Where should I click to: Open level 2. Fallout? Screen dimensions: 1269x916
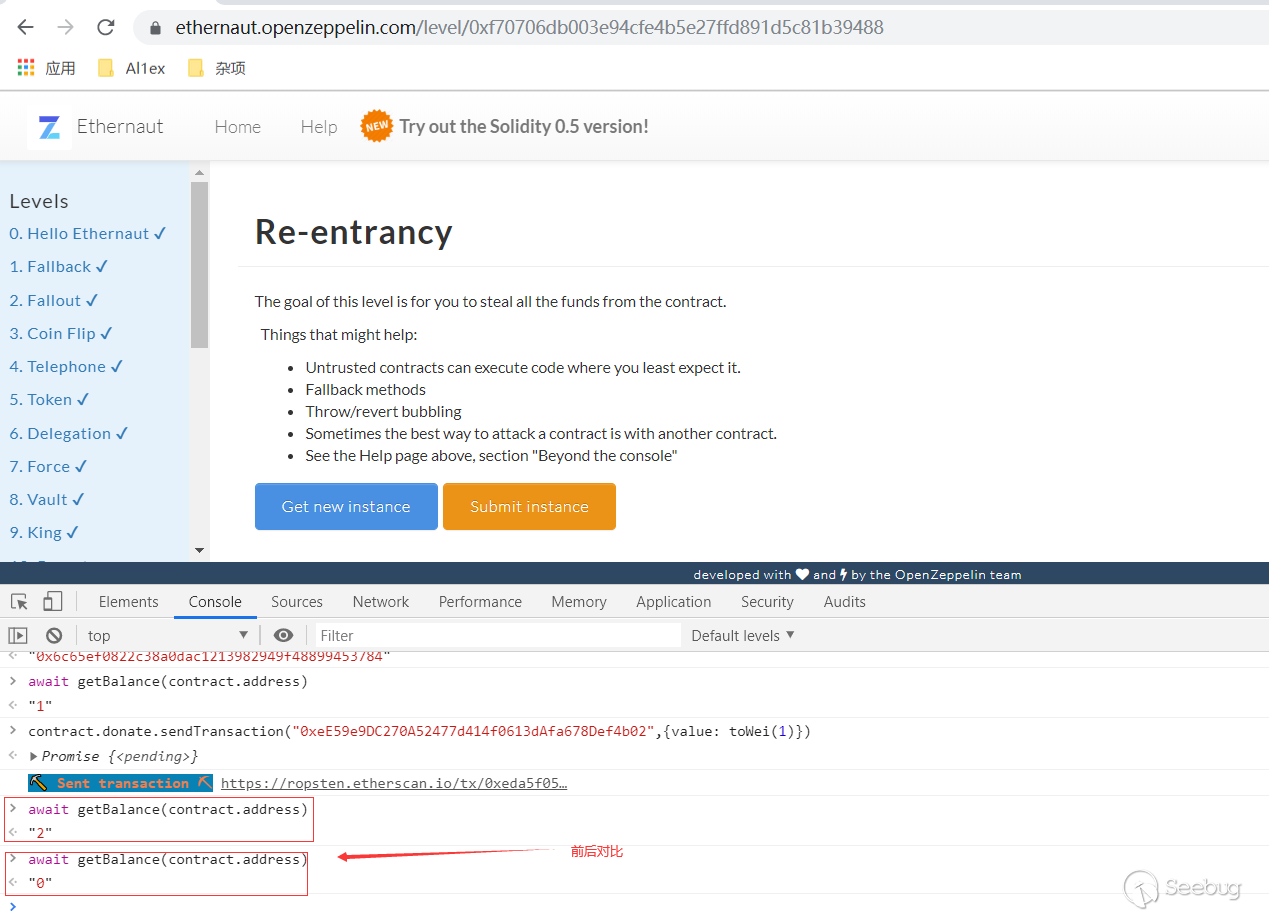[x=54, y=300]
